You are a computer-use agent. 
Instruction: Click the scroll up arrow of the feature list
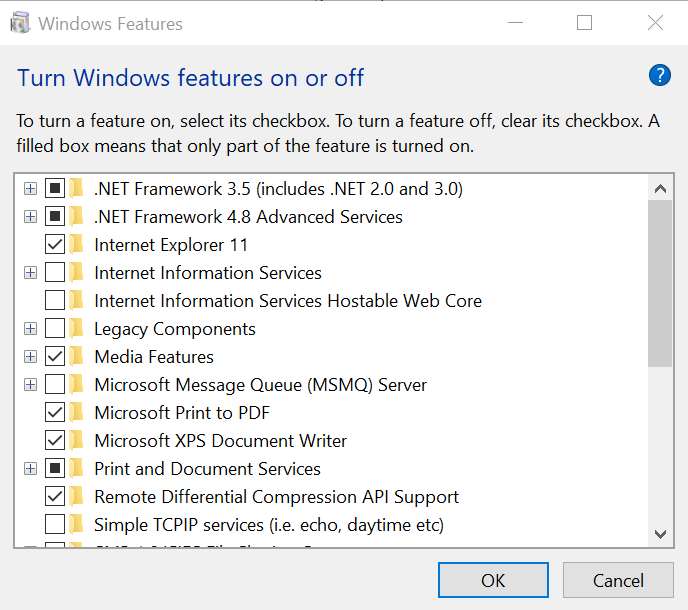(660, 188)
